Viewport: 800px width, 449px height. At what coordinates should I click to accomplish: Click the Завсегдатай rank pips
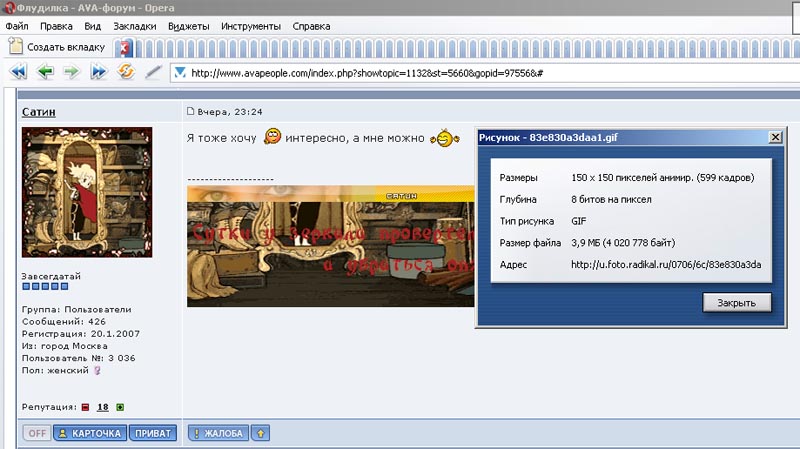point(45,286)
